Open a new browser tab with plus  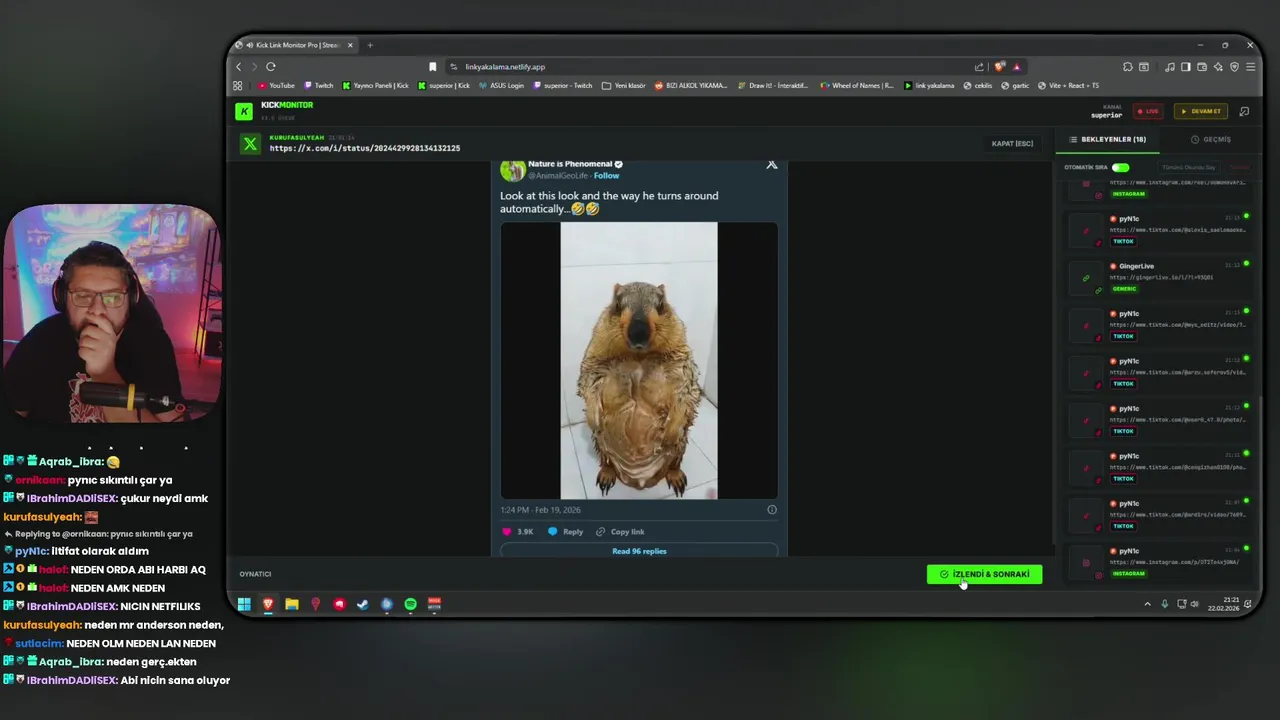[x=370, y=45]
